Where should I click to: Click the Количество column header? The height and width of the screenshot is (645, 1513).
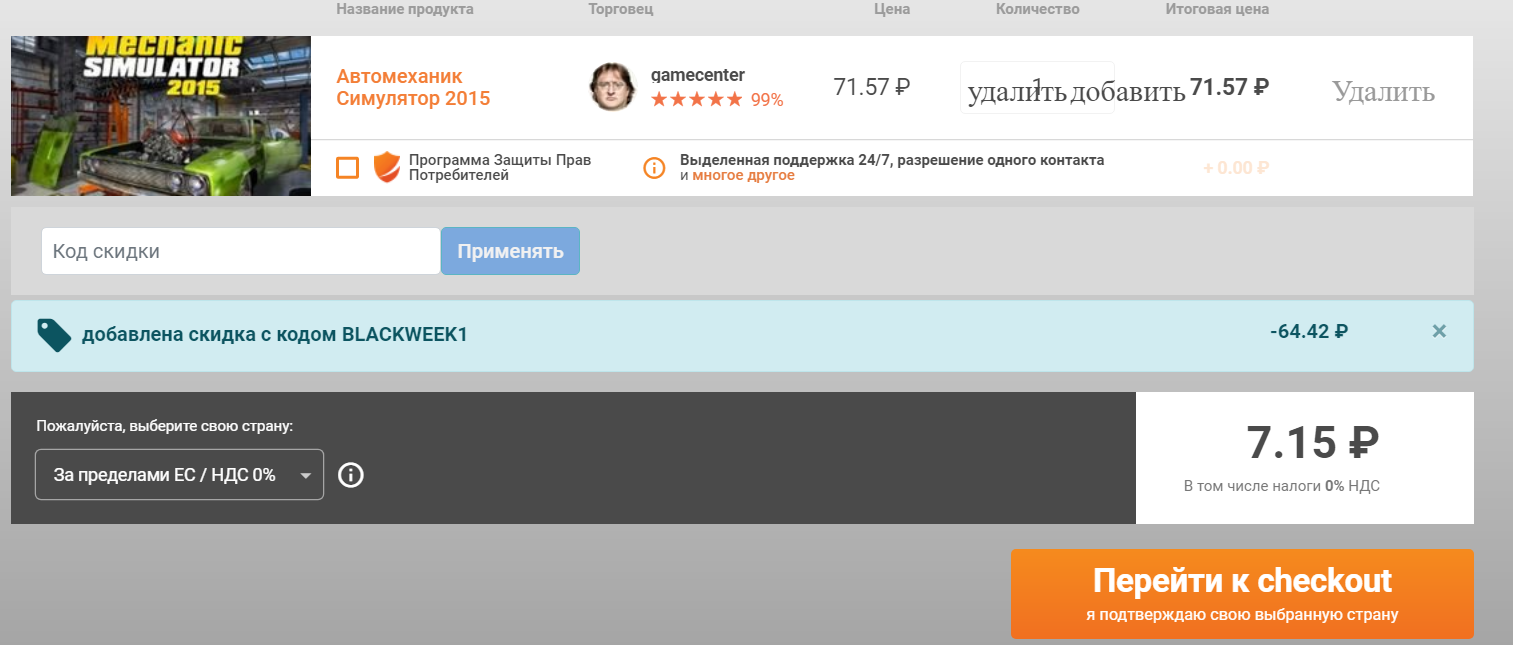pos(1038,9)
